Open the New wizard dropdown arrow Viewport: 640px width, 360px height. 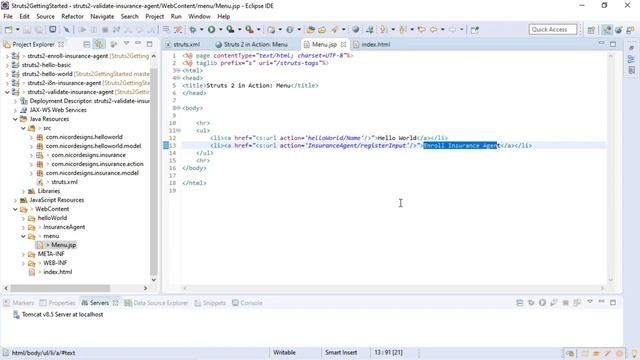[18, 29]
